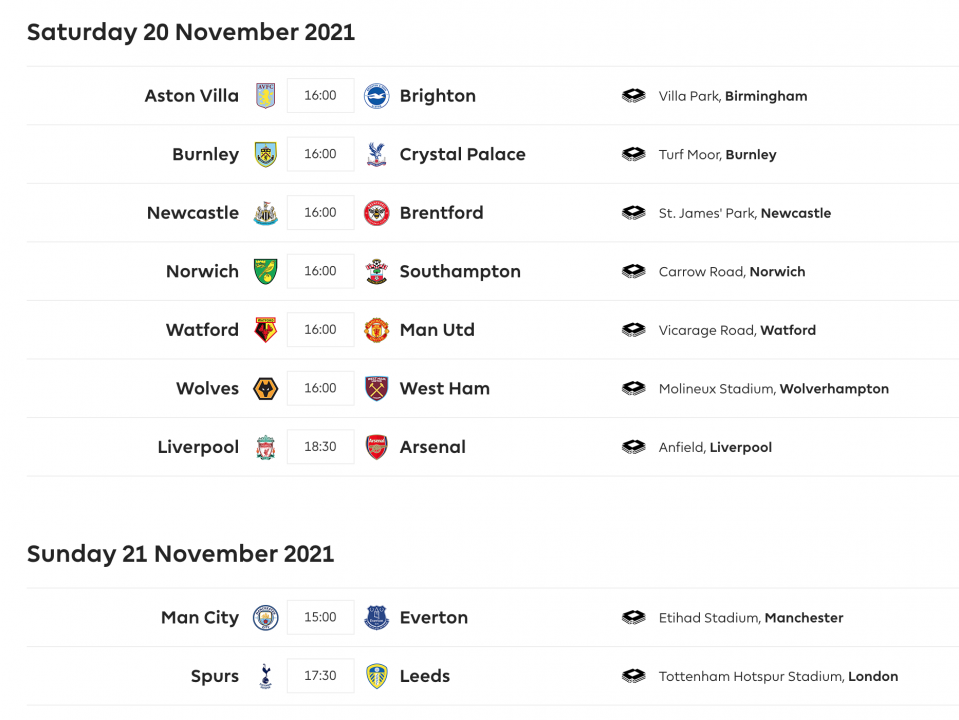This screenshot has height=720, width=959.
Task: Click the Wolves wolf-head crest
Action: [x=265, y=388]
